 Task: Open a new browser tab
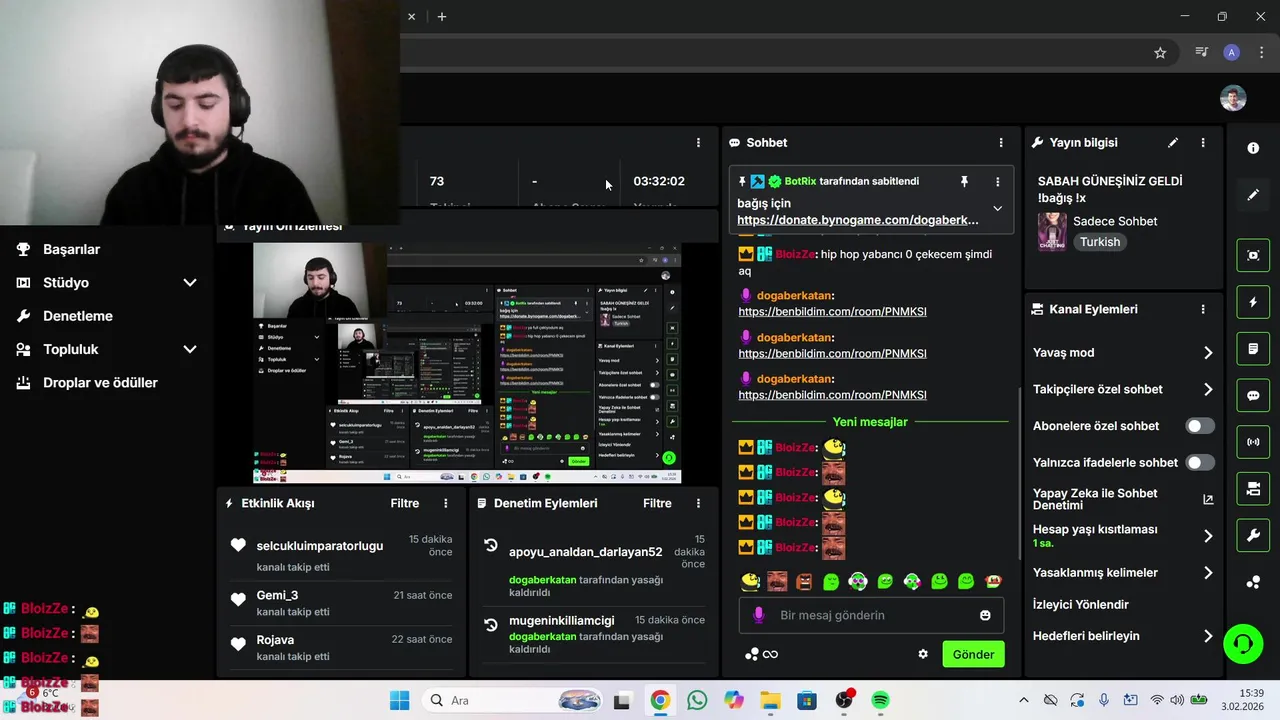pyautogui.click(x=441, y=17)
